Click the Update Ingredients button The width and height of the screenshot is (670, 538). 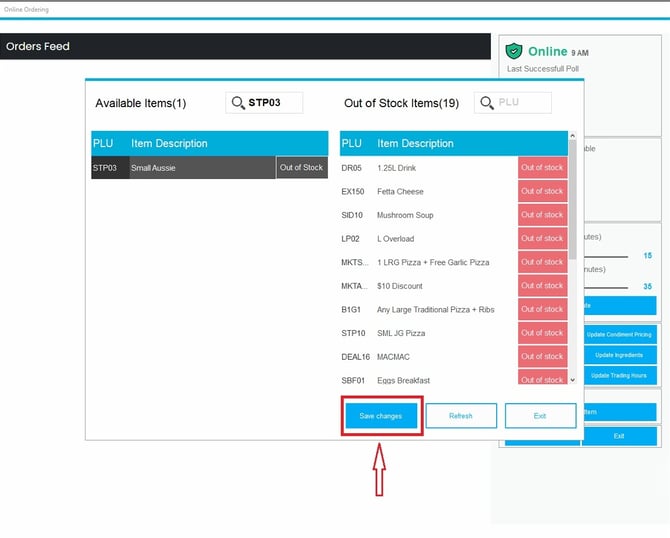click(x=619, y=355)
